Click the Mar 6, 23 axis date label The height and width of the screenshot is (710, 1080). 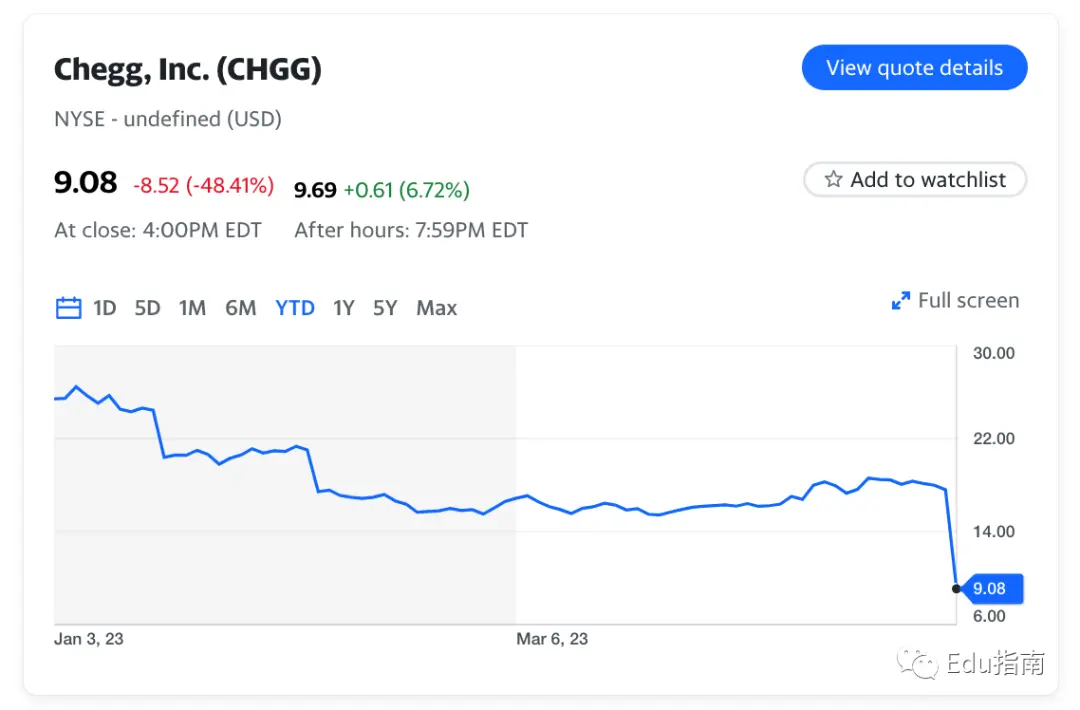(552, 639)
